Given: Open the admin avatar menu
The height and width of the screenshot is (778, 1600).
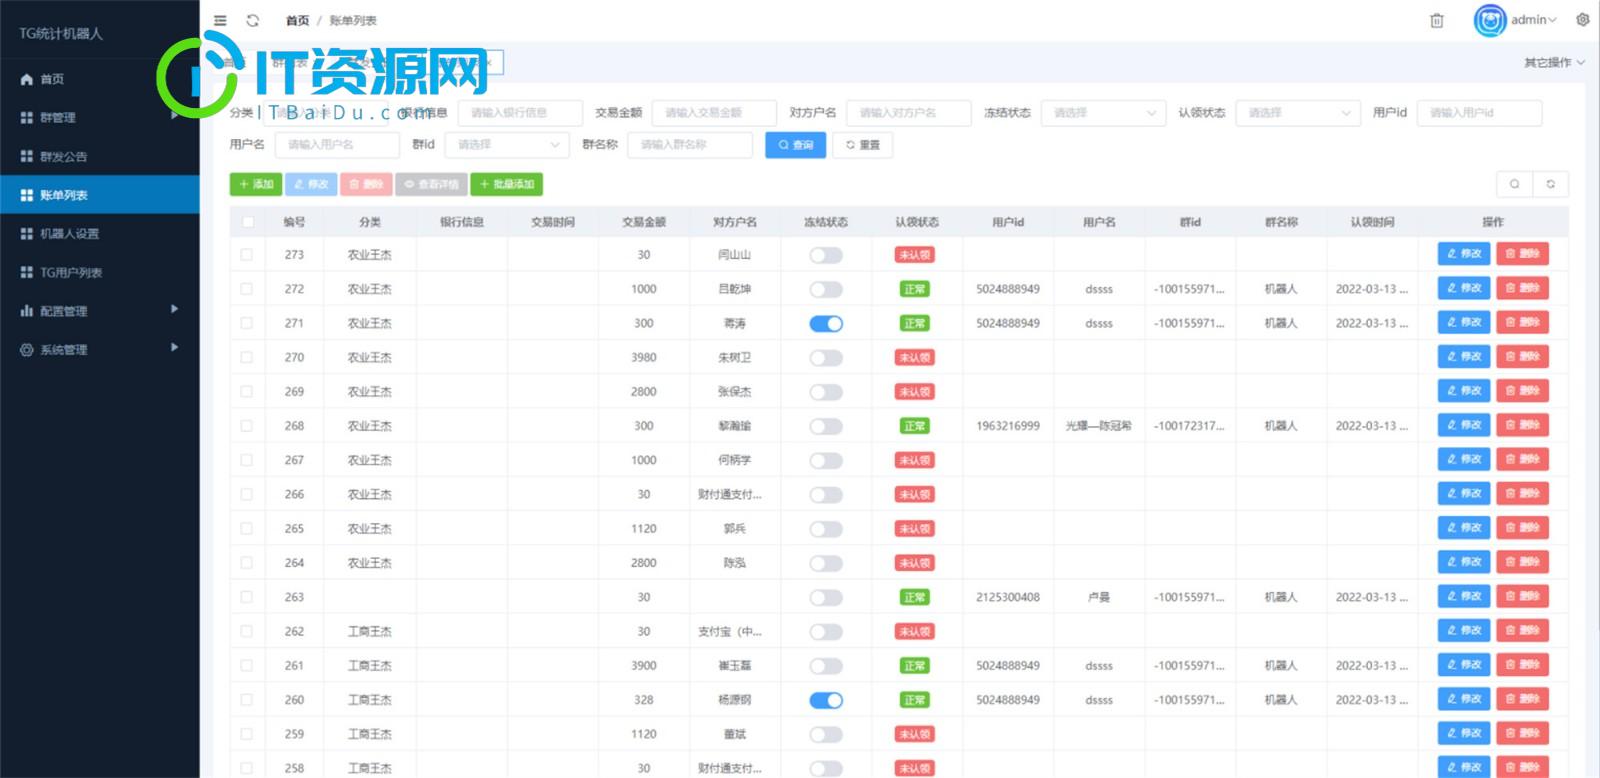Looking at the screenshot, I should (1516, 20).
